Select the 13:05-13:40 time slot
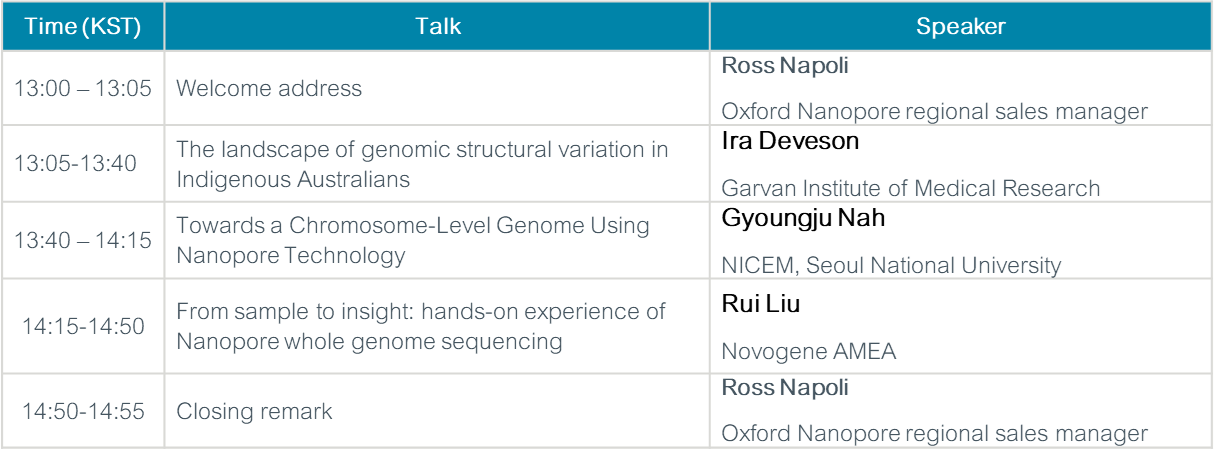 point(76,164)
